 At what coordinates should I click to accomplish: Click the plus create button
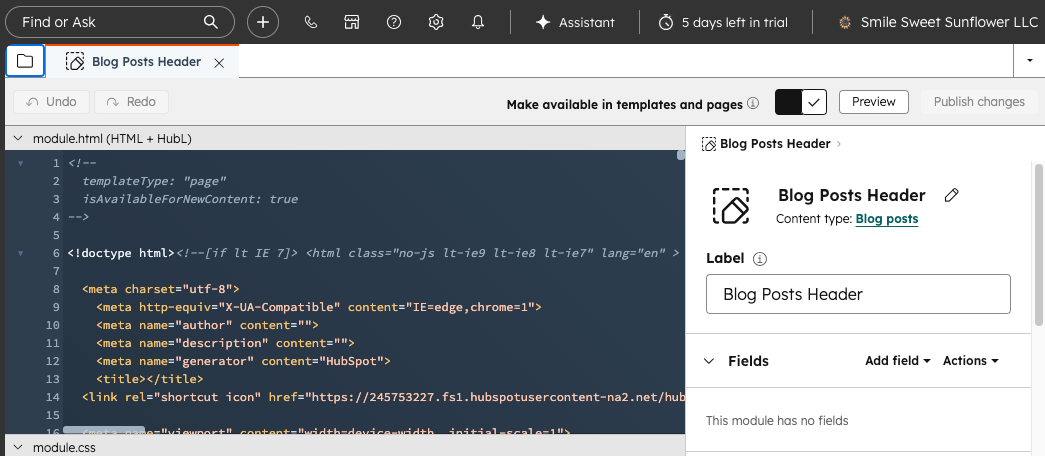click(263, 22)
